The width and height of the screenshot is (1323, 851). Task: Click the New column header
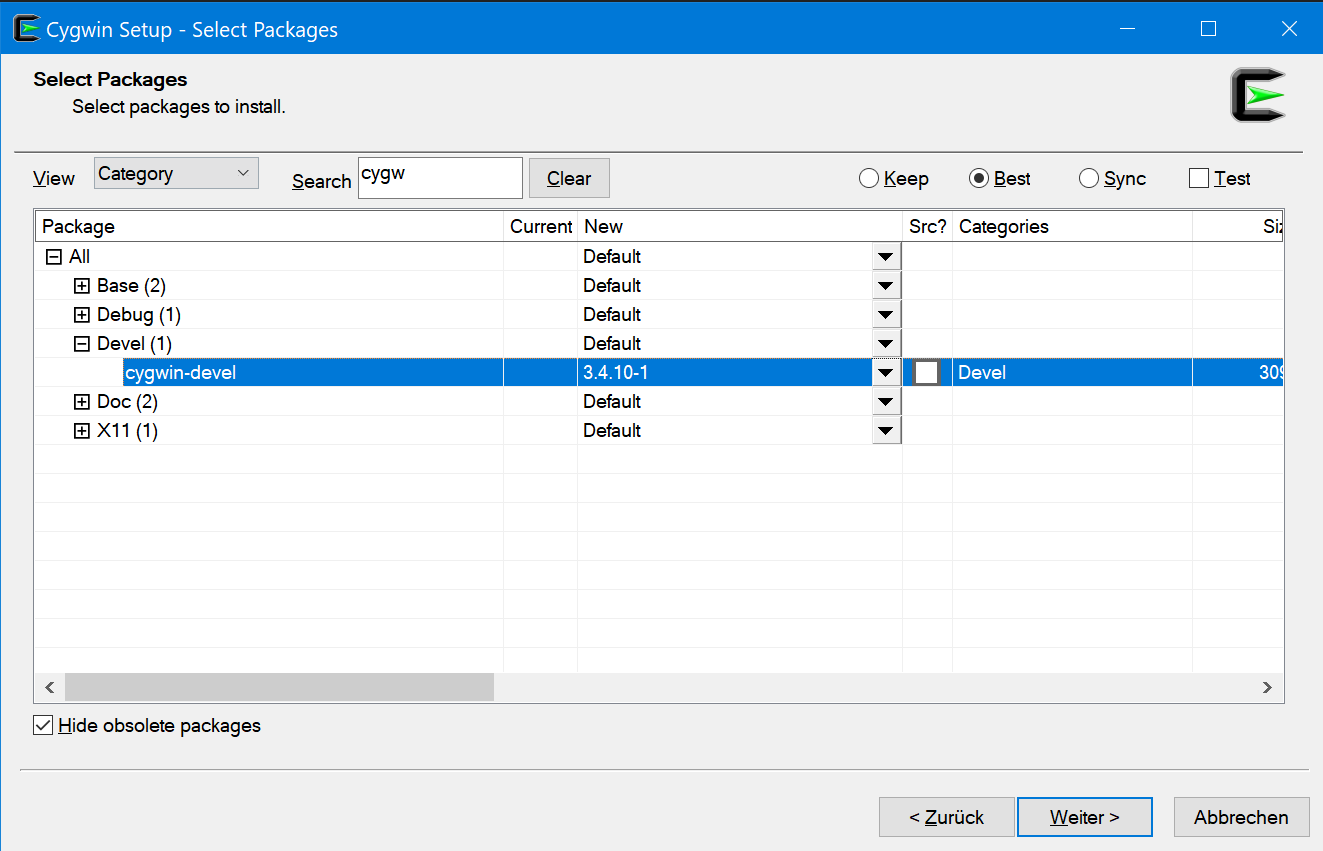(740, 226)
